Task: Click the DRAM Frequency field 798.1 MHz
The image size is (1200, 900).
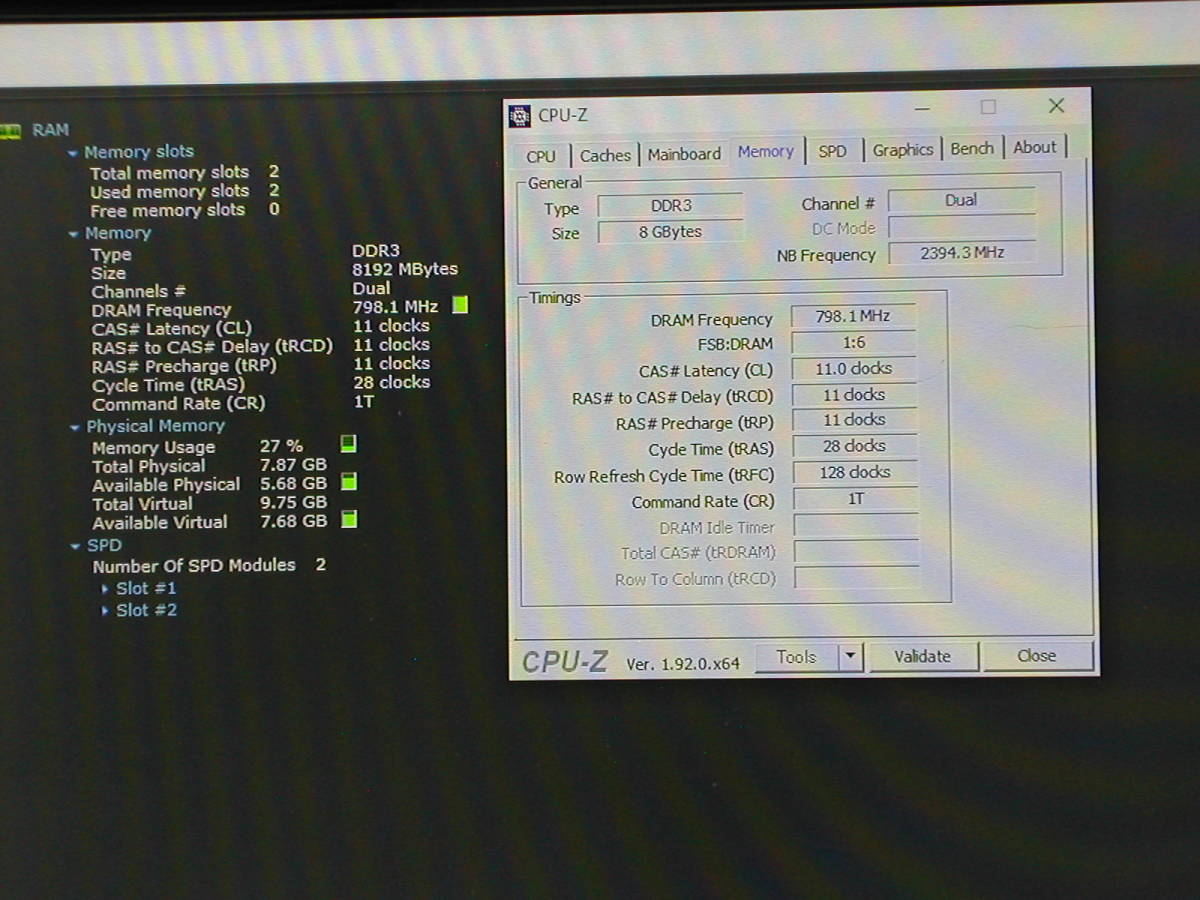Action: coord(853,316)
